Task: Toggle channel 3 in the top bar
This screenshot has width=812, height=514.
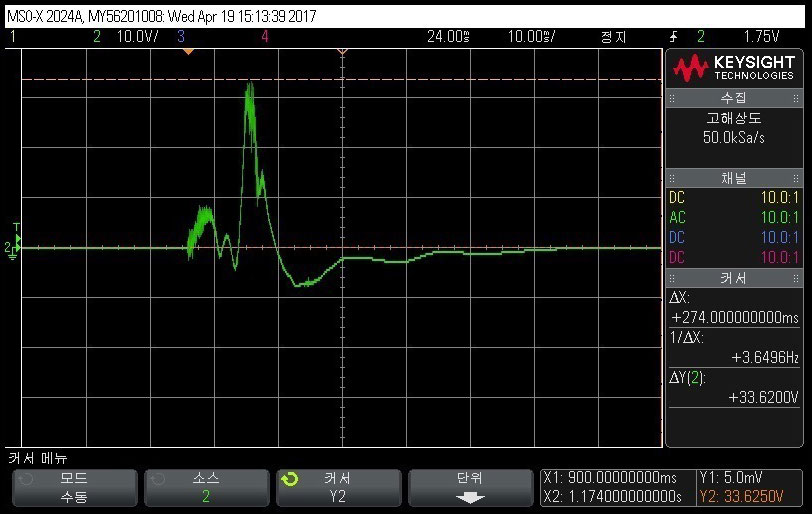Action: pyautogui.click(x=181, y=36)
